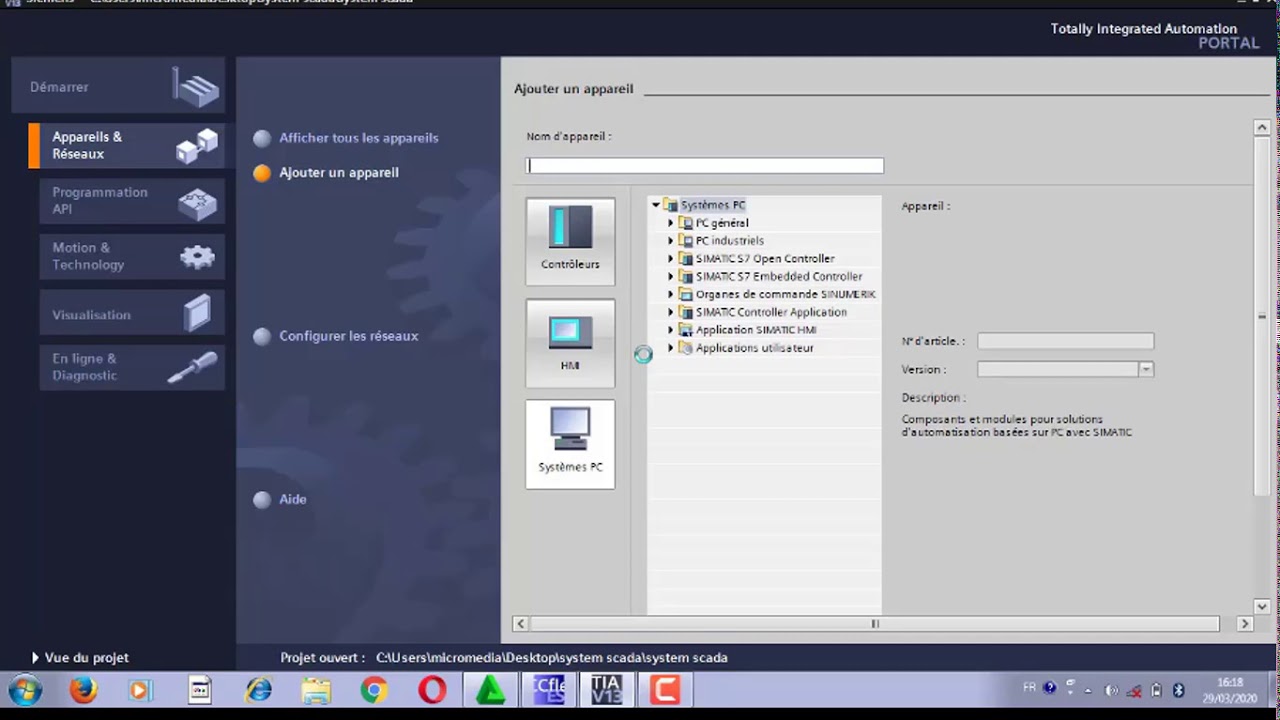Select the HMI device category
Image resolution: width=1280 pixels, height=720 pixels.
pos(570,343)
